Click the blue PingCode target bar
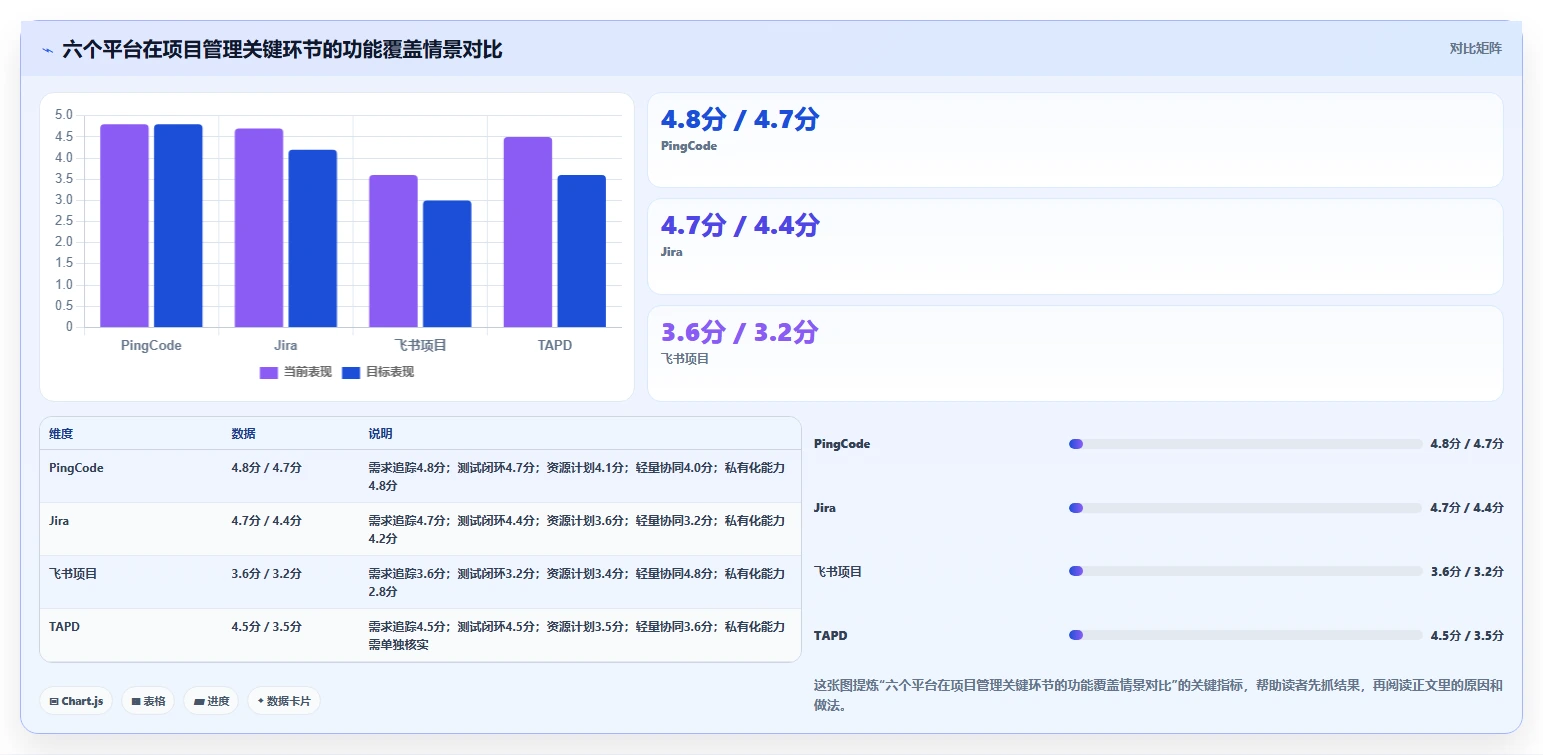This screenshot has width=1543, height=755. pyautogui.click(x=178, y=225)
